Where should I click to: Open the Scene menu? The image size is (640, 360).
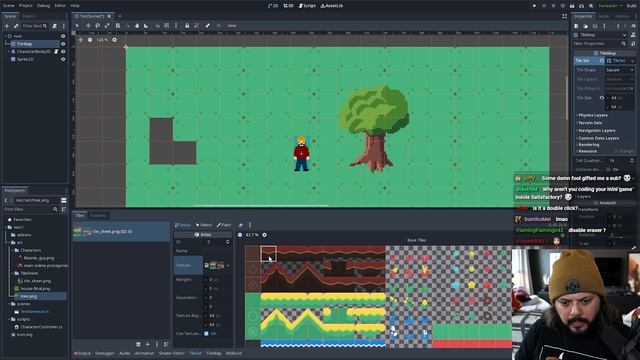pos(9,6)
